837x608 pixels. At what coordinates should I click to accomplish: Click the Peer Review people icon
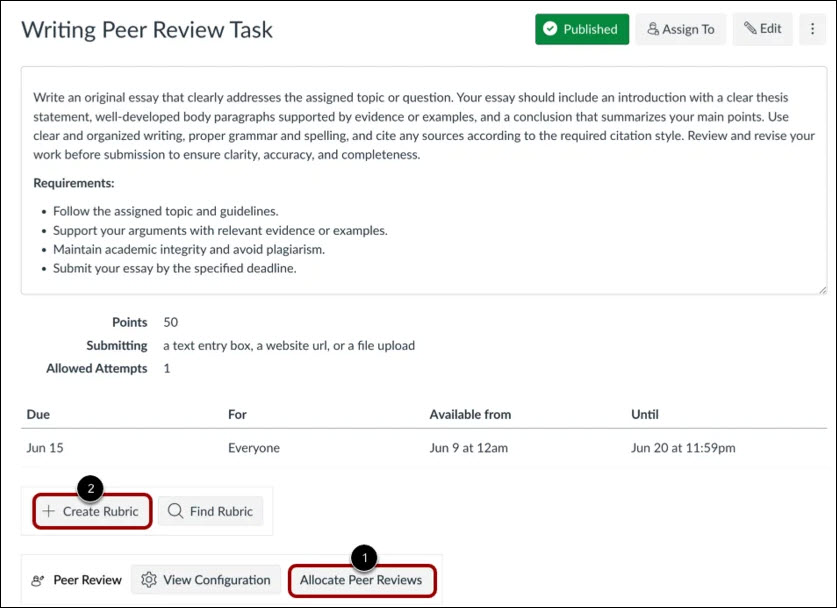tap(37, 580)
